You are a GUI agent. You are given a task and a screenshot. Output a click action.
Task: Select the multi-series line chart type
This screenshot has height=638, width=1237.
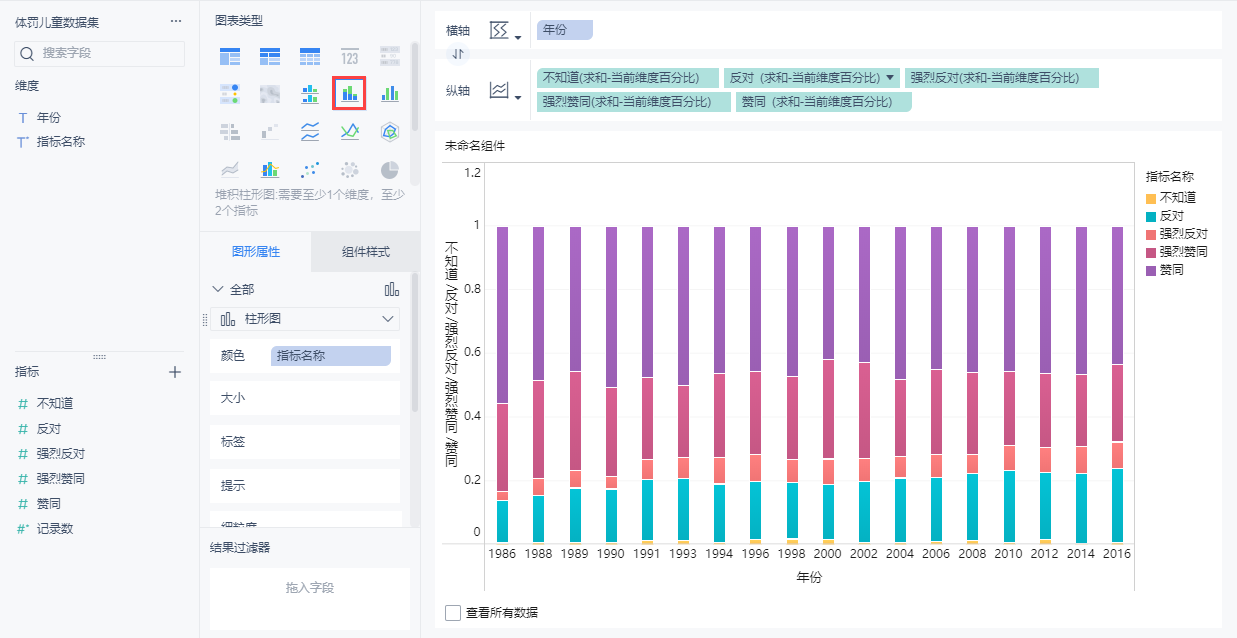coord(349,131)
